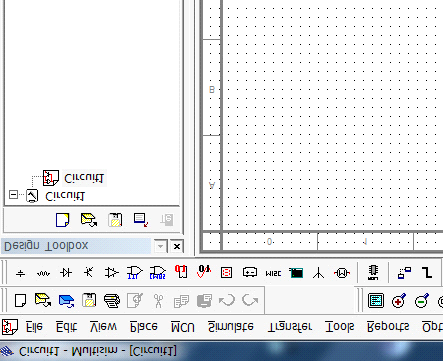Collapse the Circuit1 root tree node
This screenshot has height=361, width=443.
point(13,194)
